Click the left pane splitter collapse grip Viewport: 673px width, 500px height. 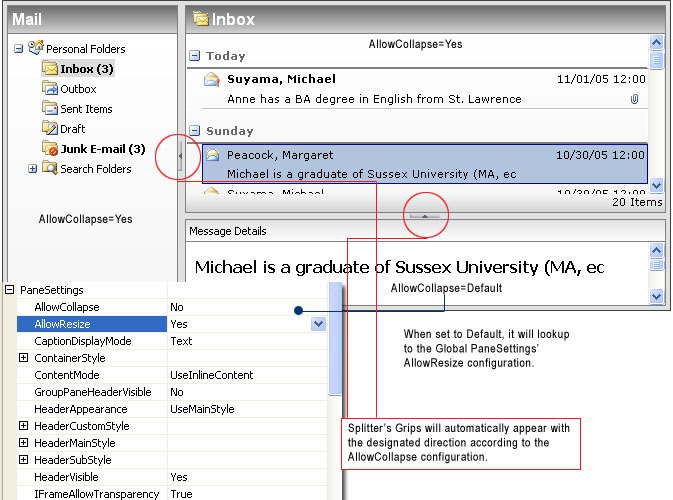point(179,156)
